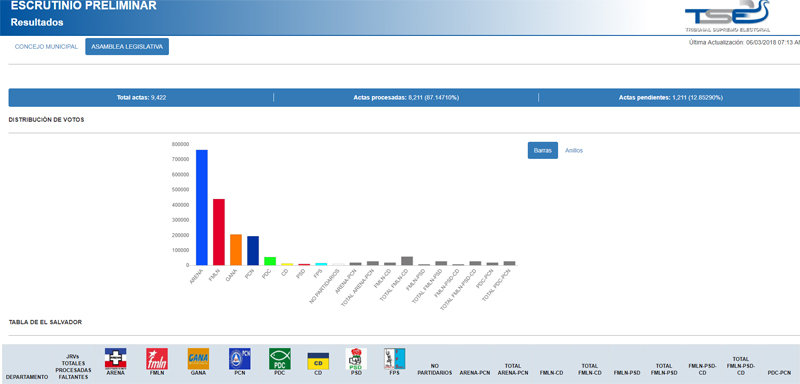Click the red FMLN bar in chart
The image size is (800, 384).
point(219,232)
